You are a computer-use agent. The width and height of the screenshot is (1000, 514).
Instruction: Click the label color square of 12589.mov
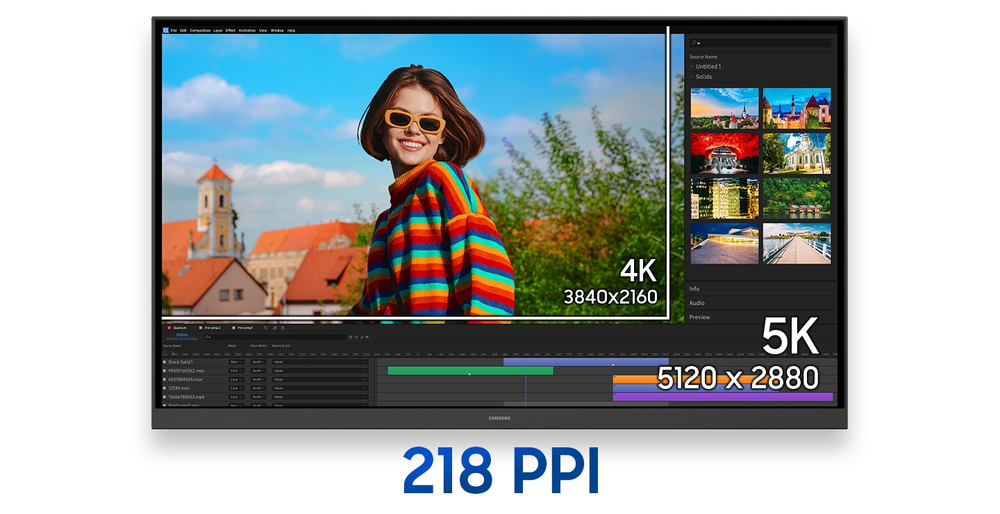[165, 388]
